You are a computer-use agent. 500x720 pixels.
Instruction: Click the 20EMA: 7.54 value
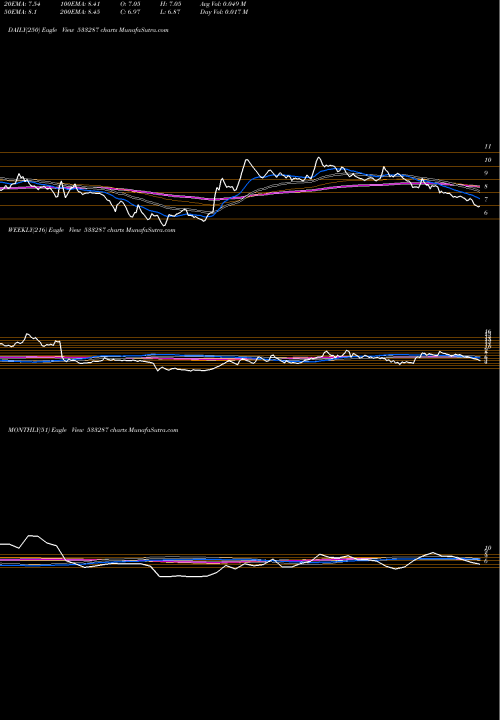(x=22, y=4)
